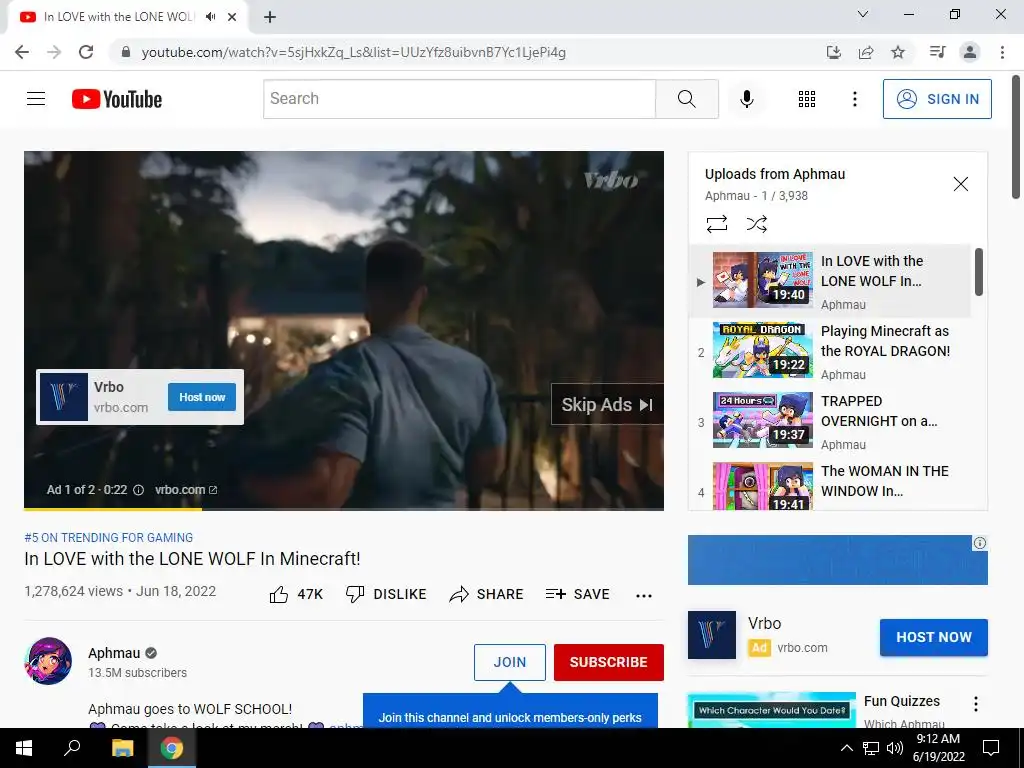Go to YouTube home via logo

click(117, 99)
